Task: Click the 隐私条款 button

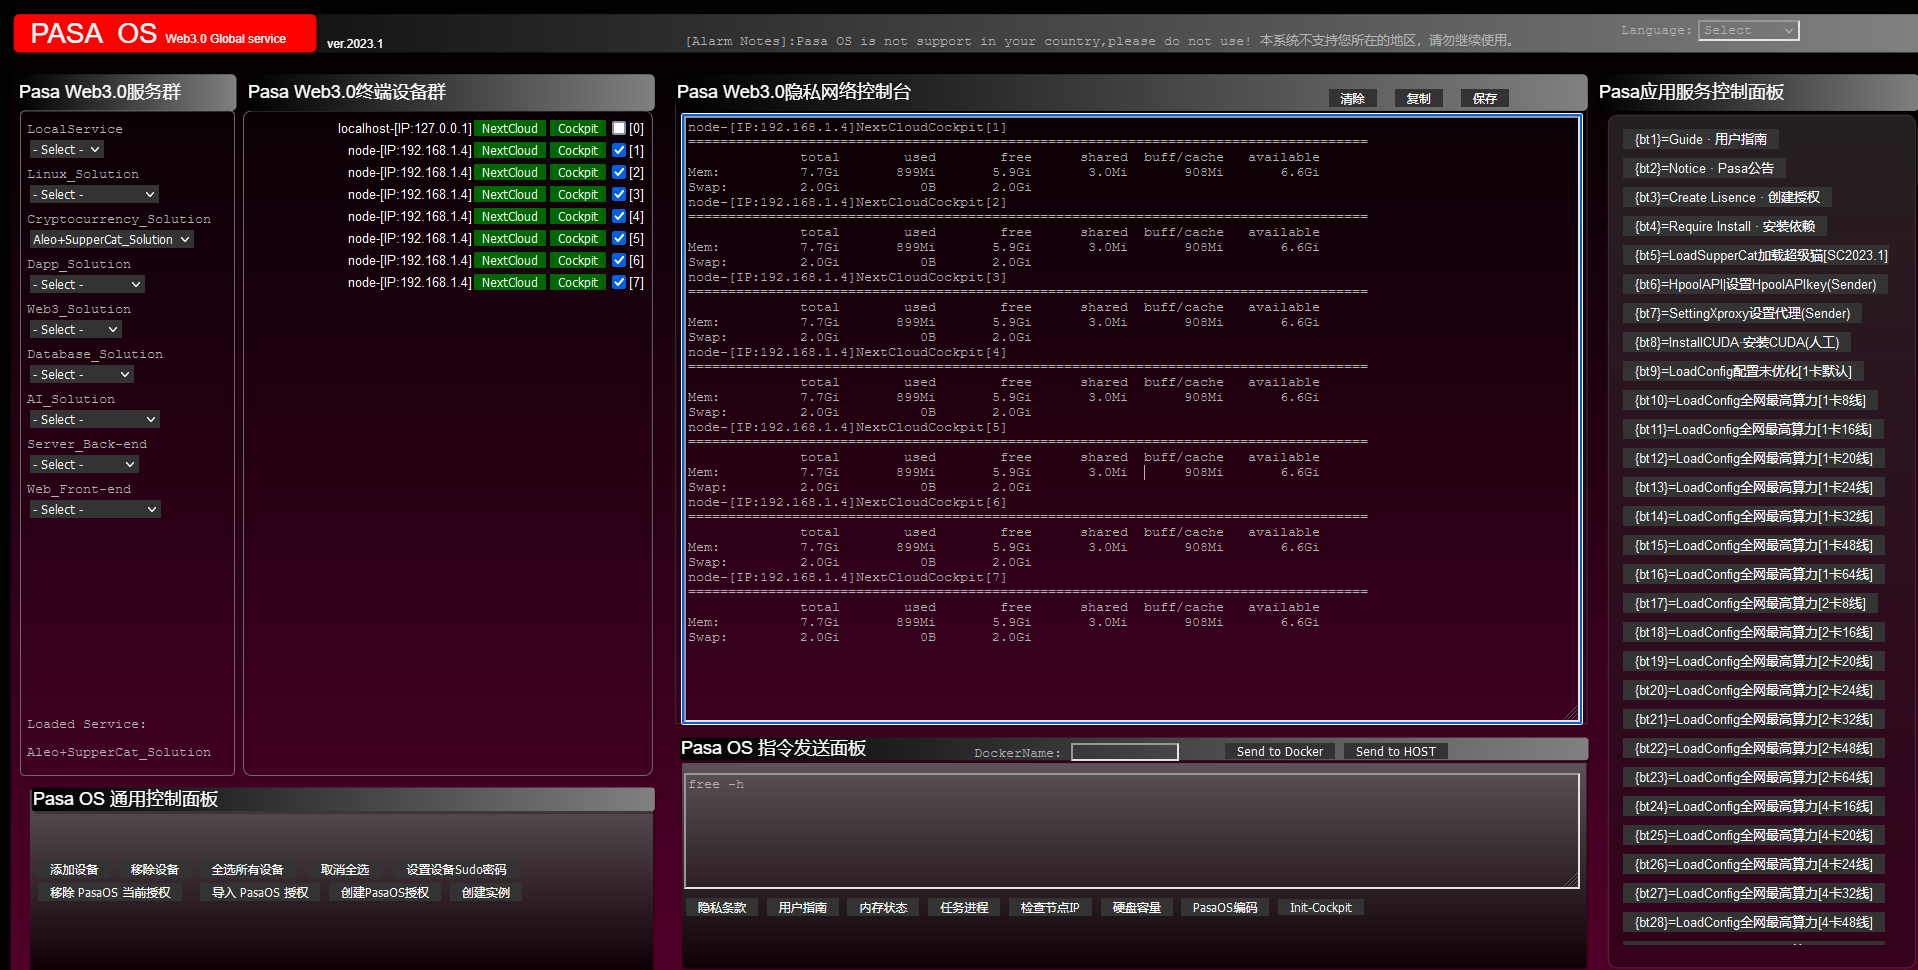Action: pyautogui.click(x=722, y=907)
